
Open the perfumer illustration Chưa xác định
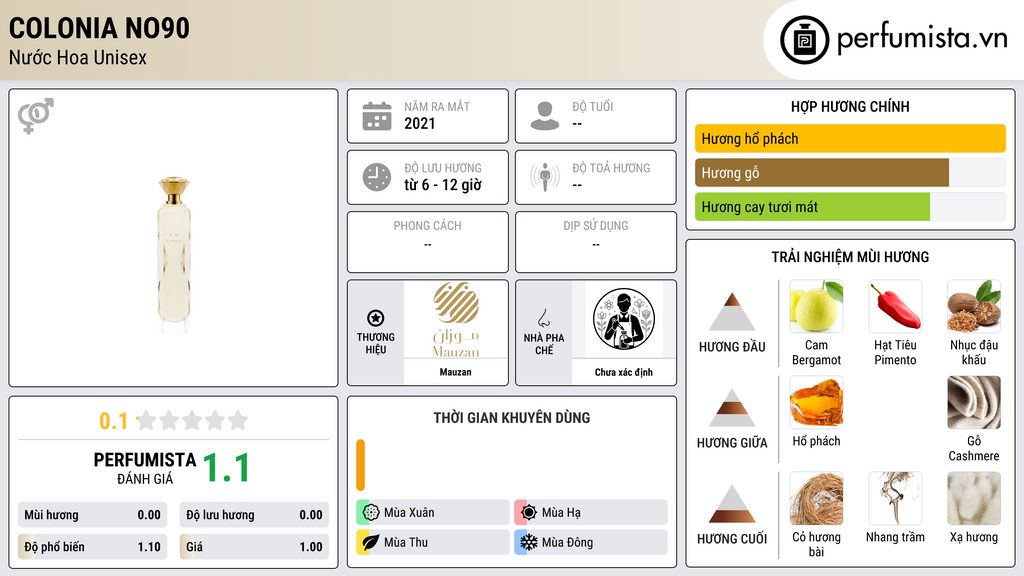point(624,319)
